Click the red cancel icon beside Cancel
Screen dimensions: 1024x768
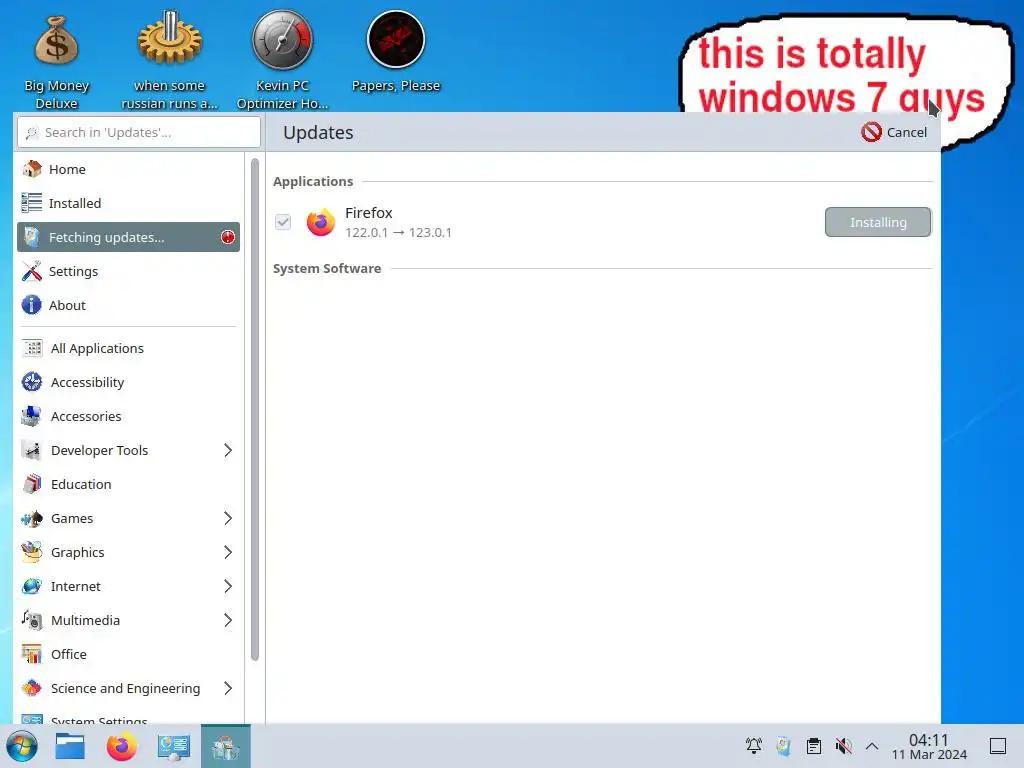click(871, 132)
